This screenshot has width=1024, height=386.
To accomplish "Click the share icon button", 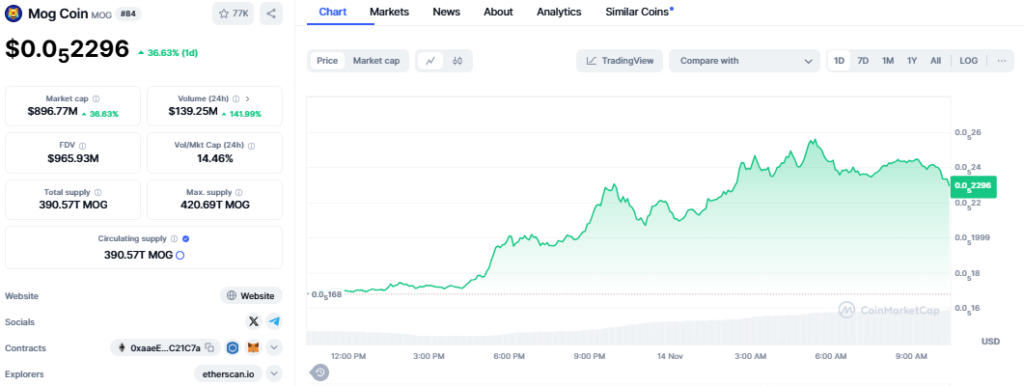I will 271,14.
